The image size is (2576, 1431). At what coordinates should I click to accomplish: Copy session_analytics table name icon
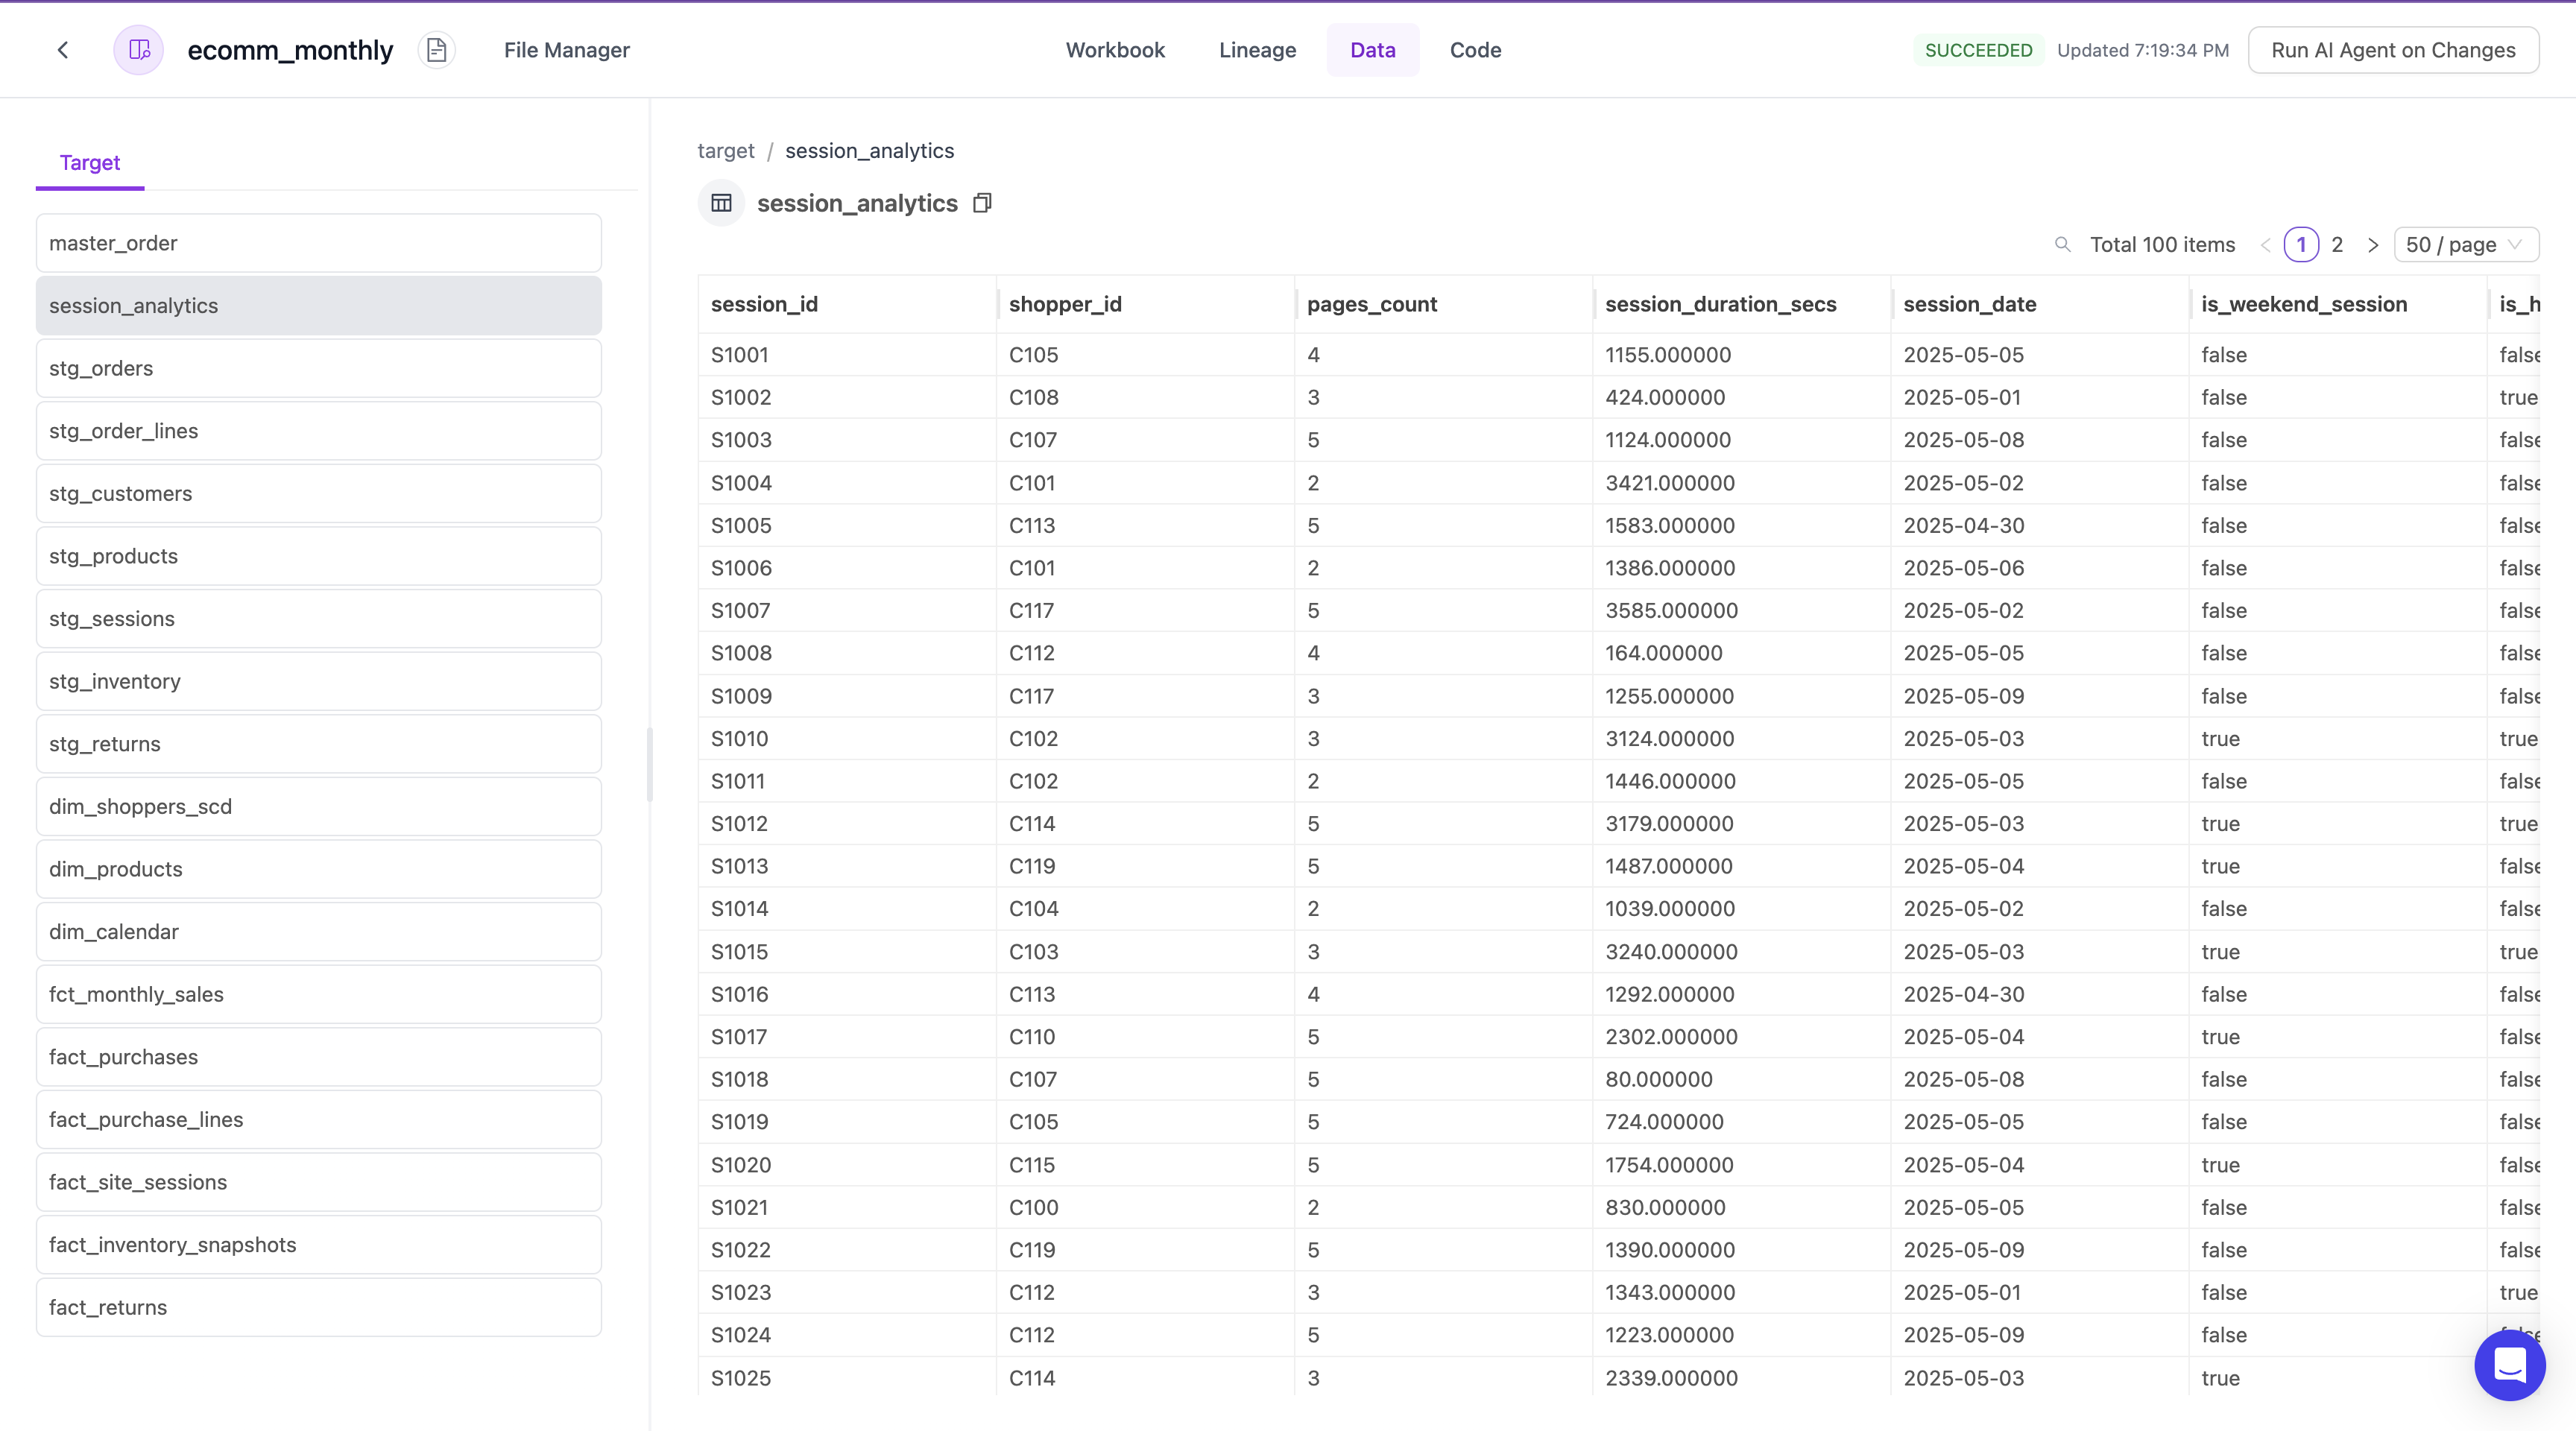(x=982, y=203)
